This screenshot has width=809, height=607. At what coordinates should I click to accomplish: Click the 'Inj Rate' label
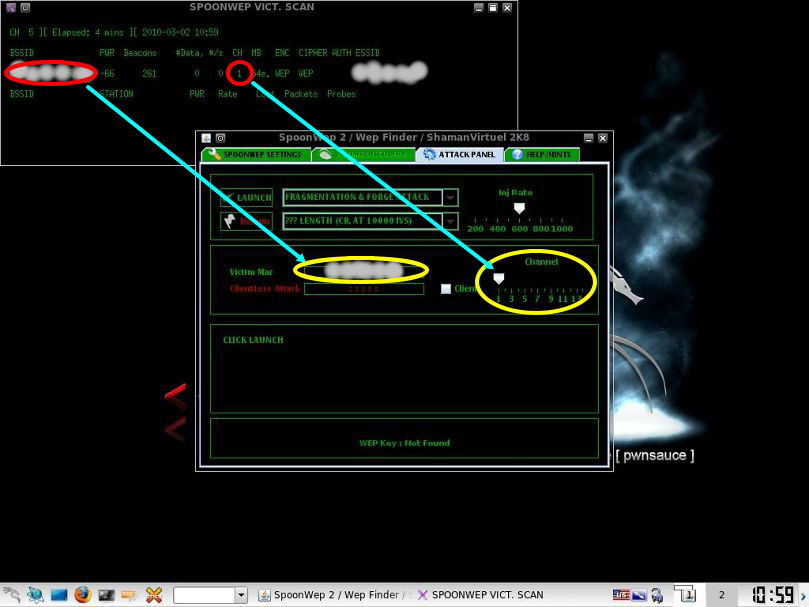click(515, 193)
